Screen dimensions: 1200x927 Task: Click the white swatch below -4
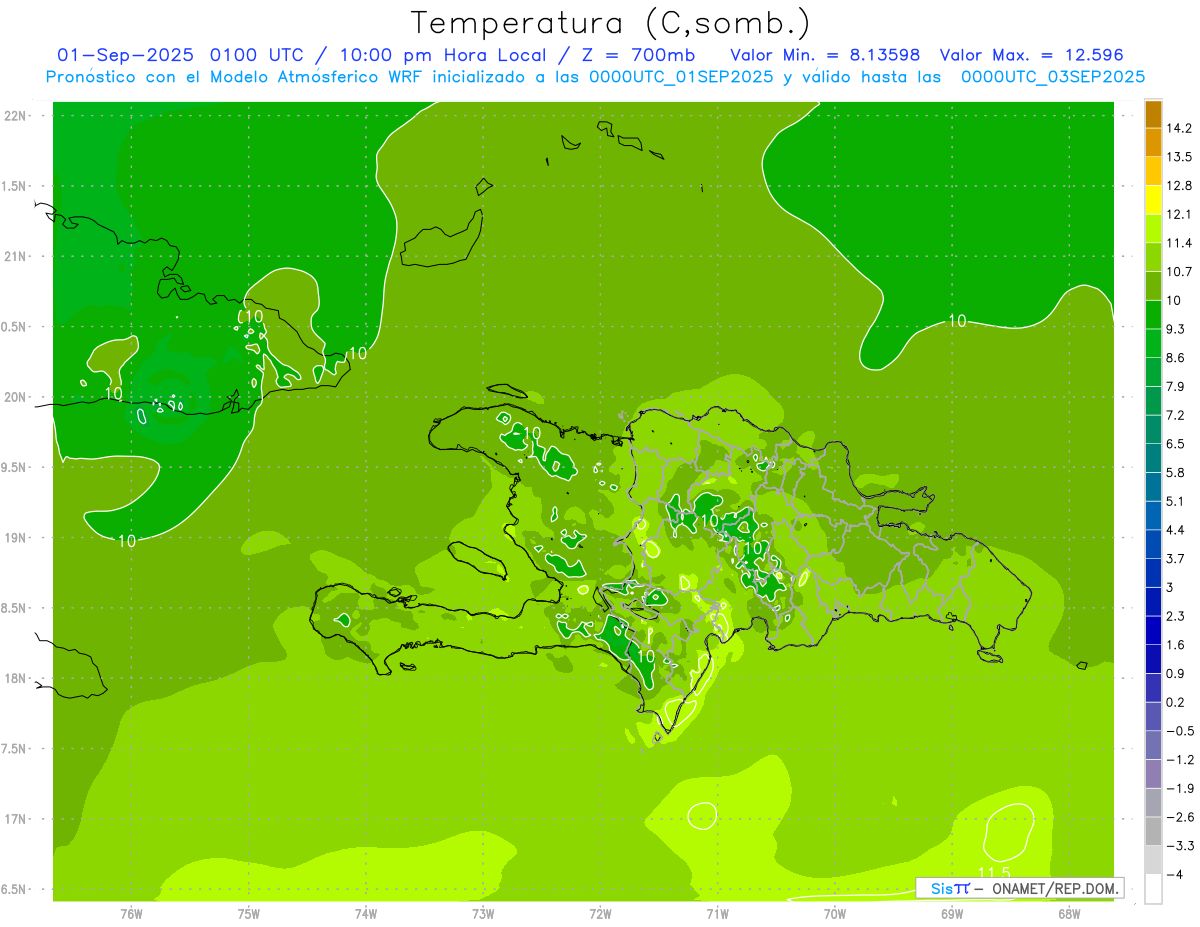(x=1153, y=888)
